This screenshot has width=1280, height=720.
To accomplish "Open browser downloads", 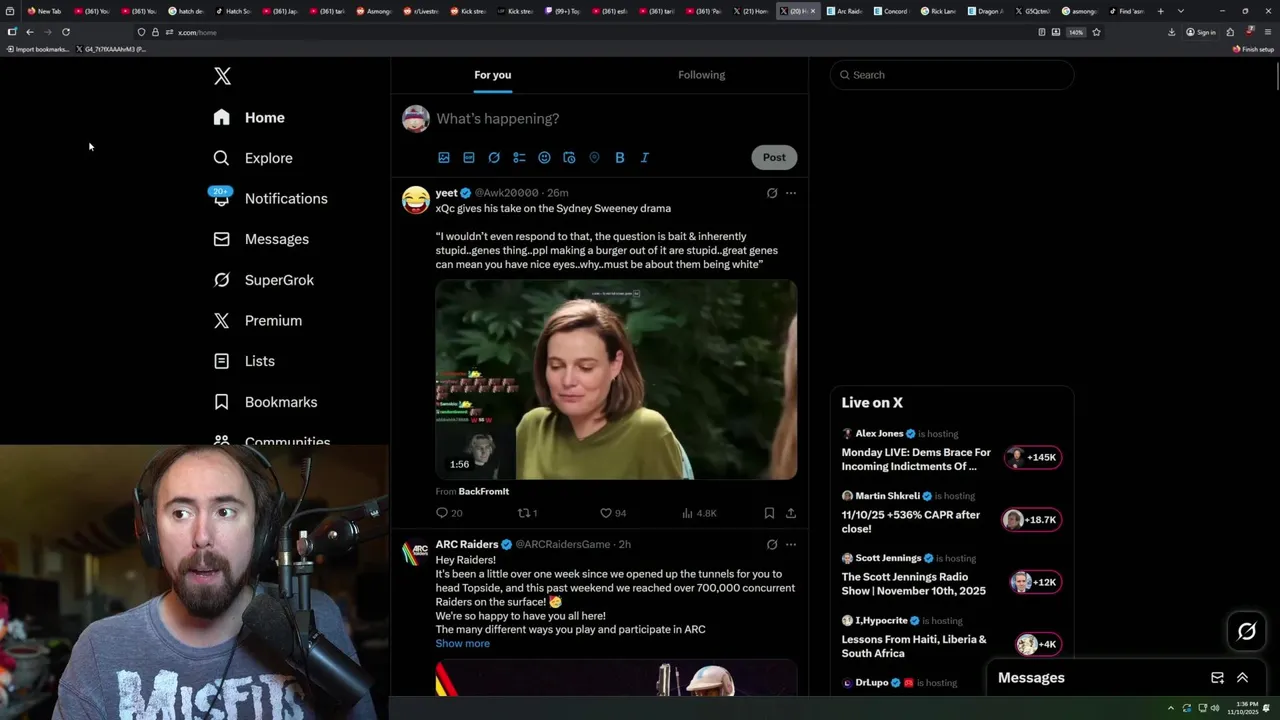I will pos(1171,32).
